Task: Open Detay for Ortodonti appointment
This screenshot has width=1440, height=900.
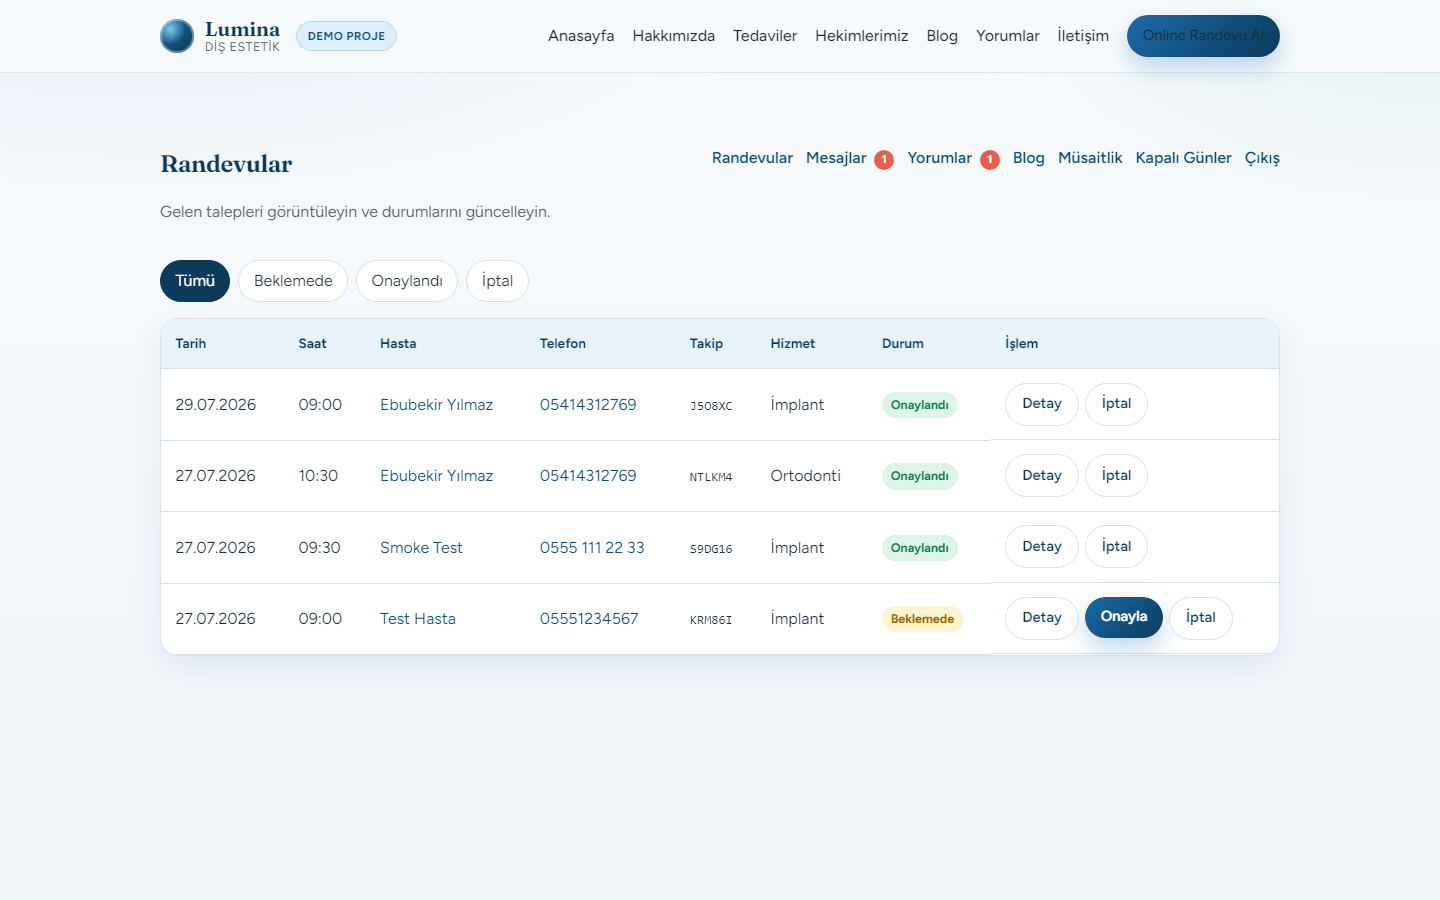Action: [1042, 476]
